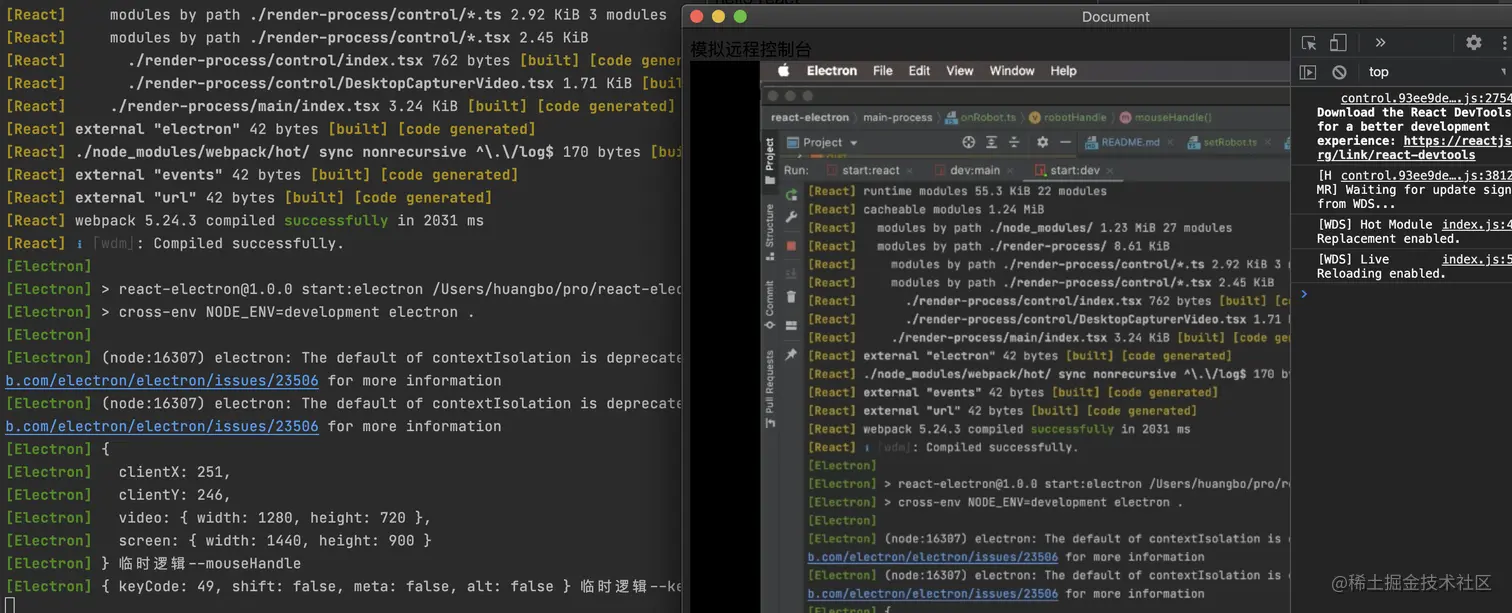Click the expand all icon in Project toolbar

click(991, 143)
